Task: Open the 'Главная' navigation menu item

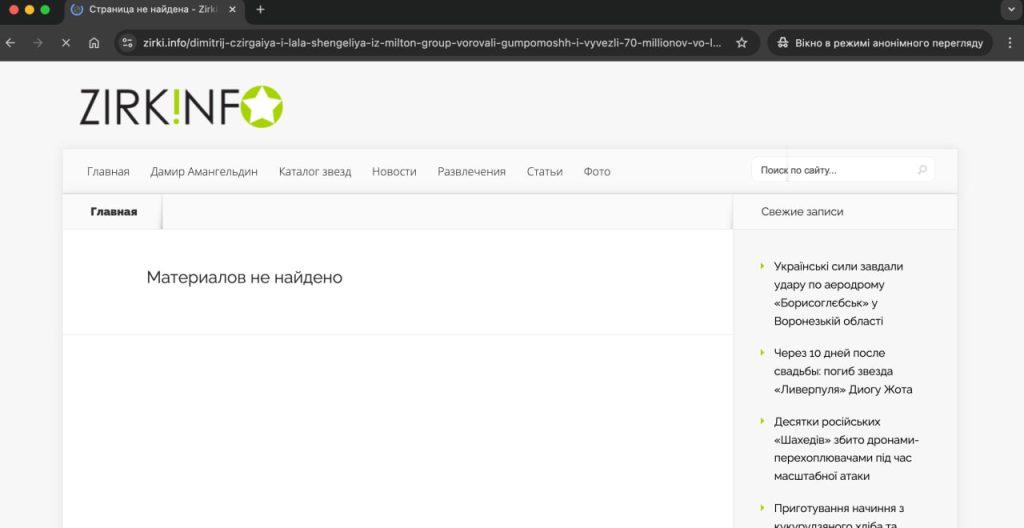Action: [x=108, y=172]
